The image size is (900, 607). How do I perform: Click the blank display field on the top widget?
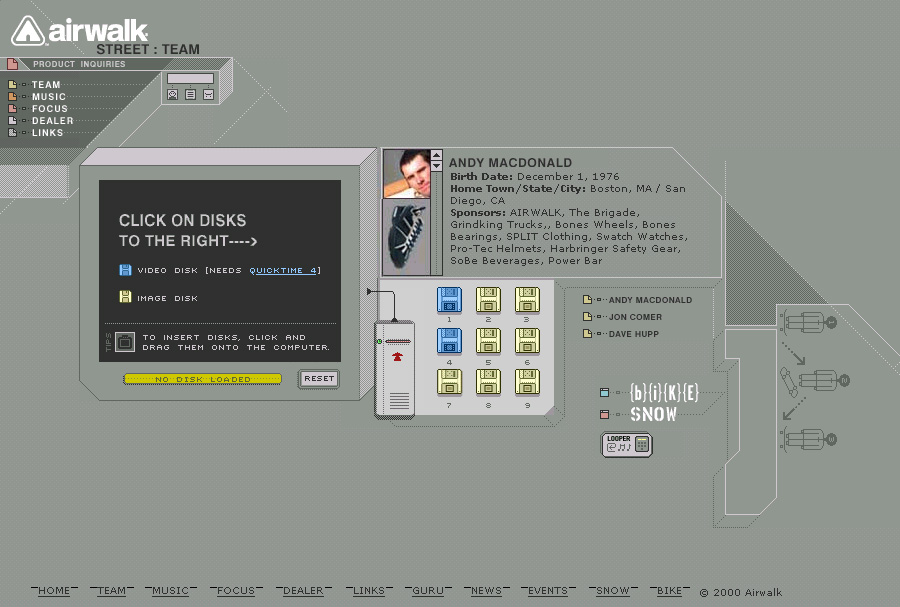click(191, 79)
